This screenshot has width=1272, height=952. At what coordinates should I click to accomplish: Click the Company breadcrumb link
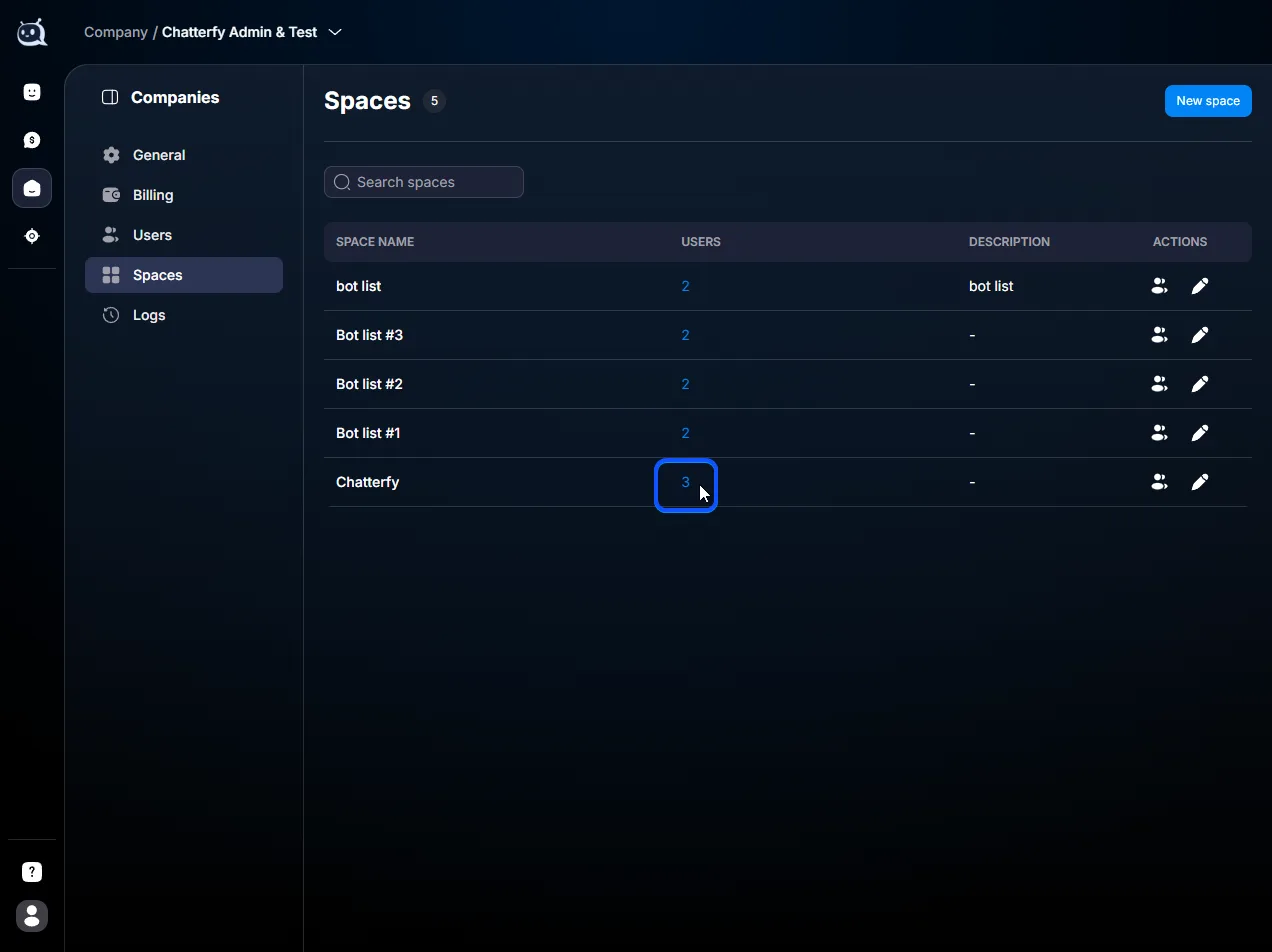[x=116, y=32]
